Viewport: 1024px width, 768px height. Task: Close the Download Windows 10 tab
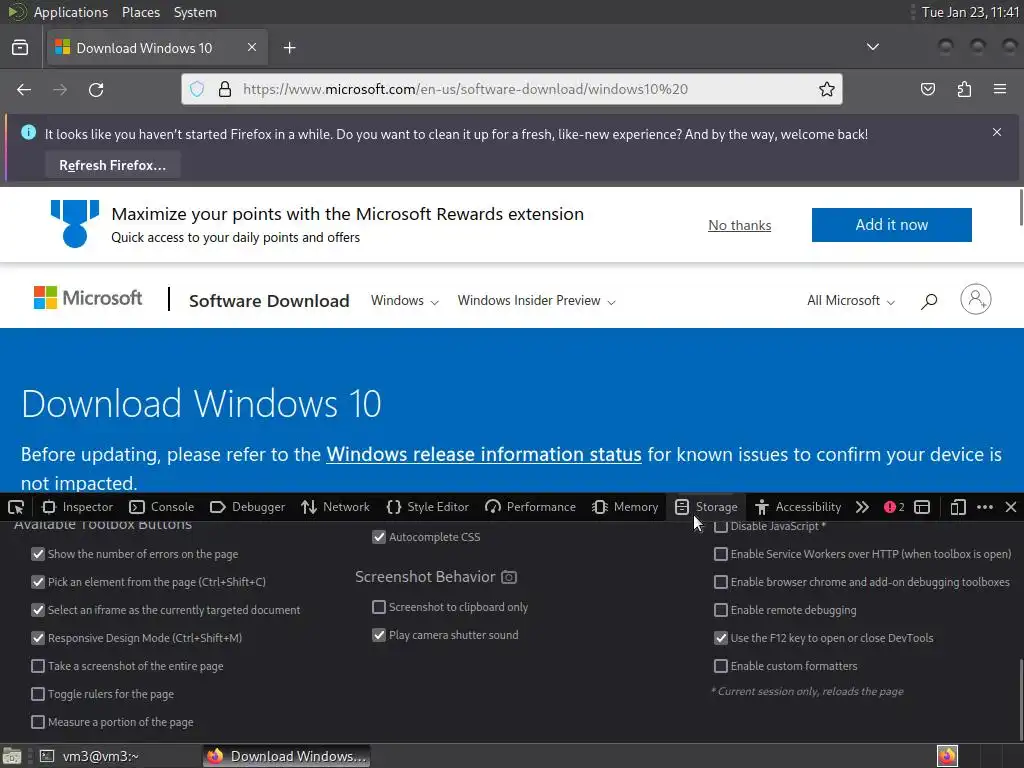pos(251,47)
